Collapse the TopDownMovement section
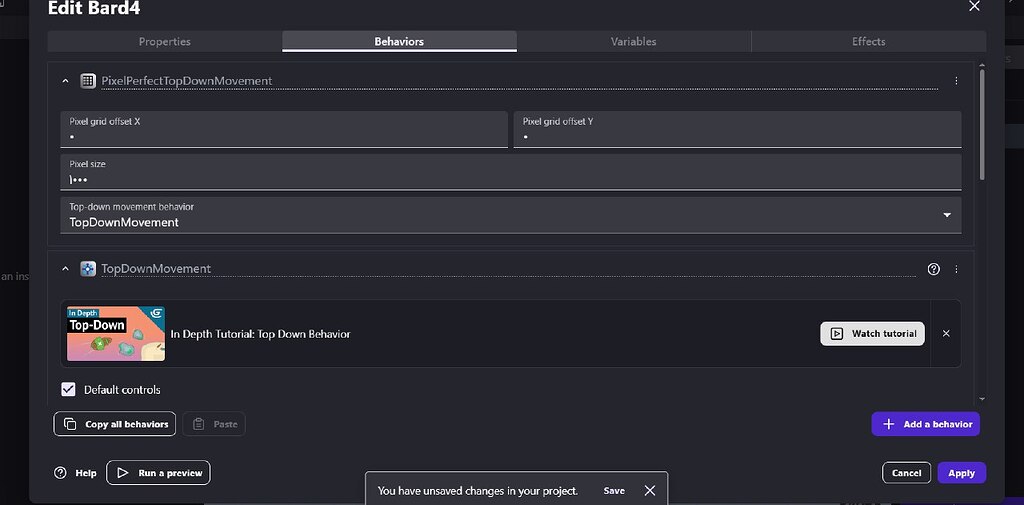Screen dimensions: 1024x505 pyautogui.click(x=66, y=269)
